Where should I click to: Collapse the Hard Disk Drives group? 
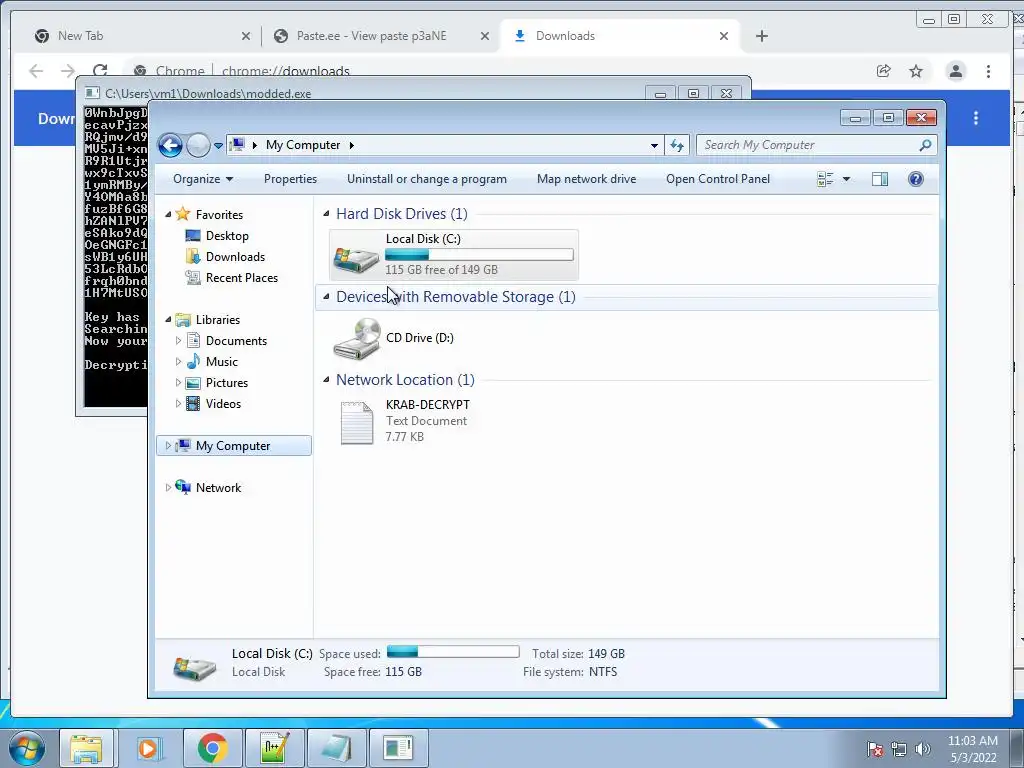tap(326, 214)
